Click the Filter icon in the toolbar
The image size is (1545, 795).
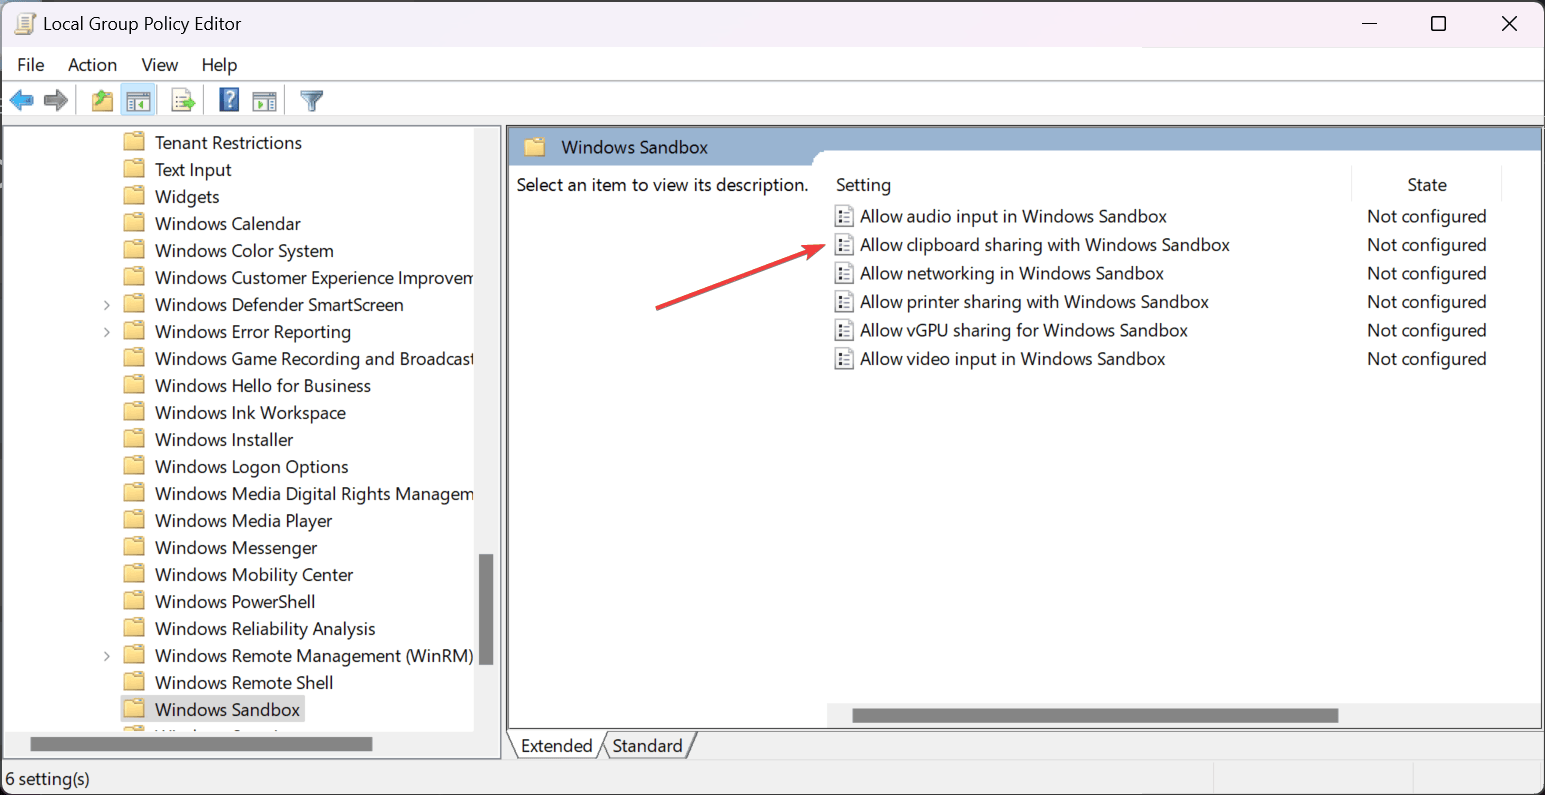(x=311, y=99)
